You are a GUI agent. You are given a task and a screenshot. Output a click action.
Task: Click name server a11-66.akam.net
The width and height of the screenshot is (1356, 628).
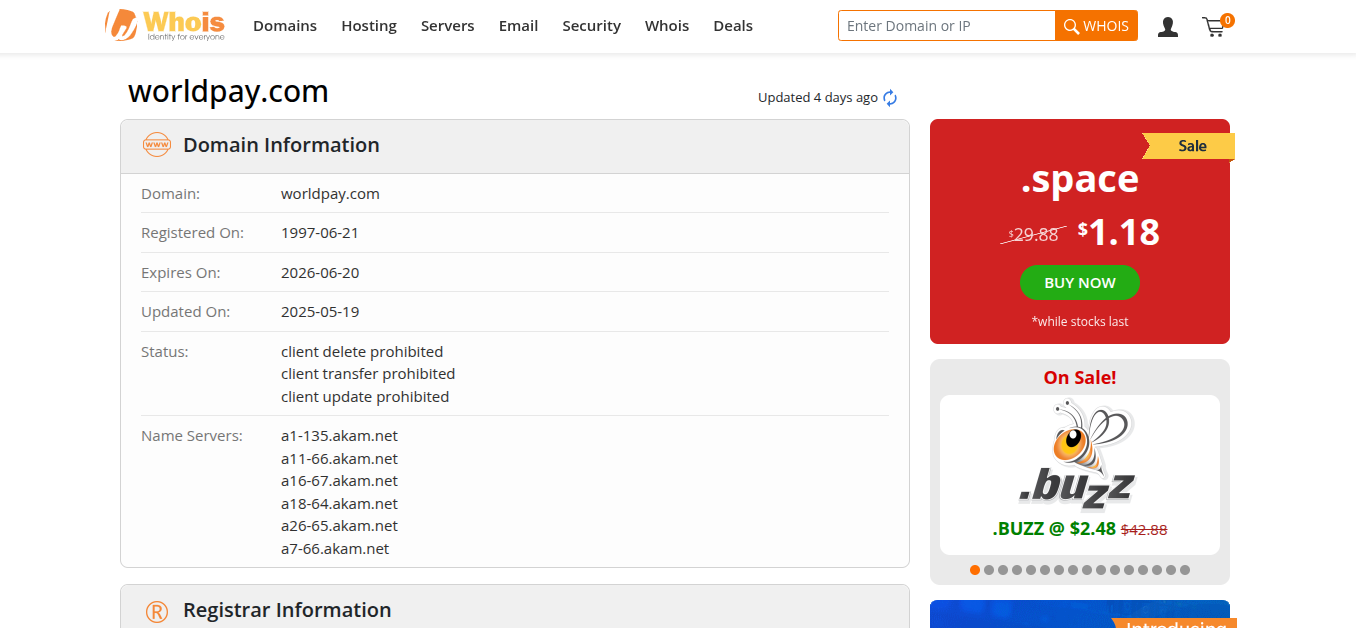pyautogui.click(x=339, y=459)
